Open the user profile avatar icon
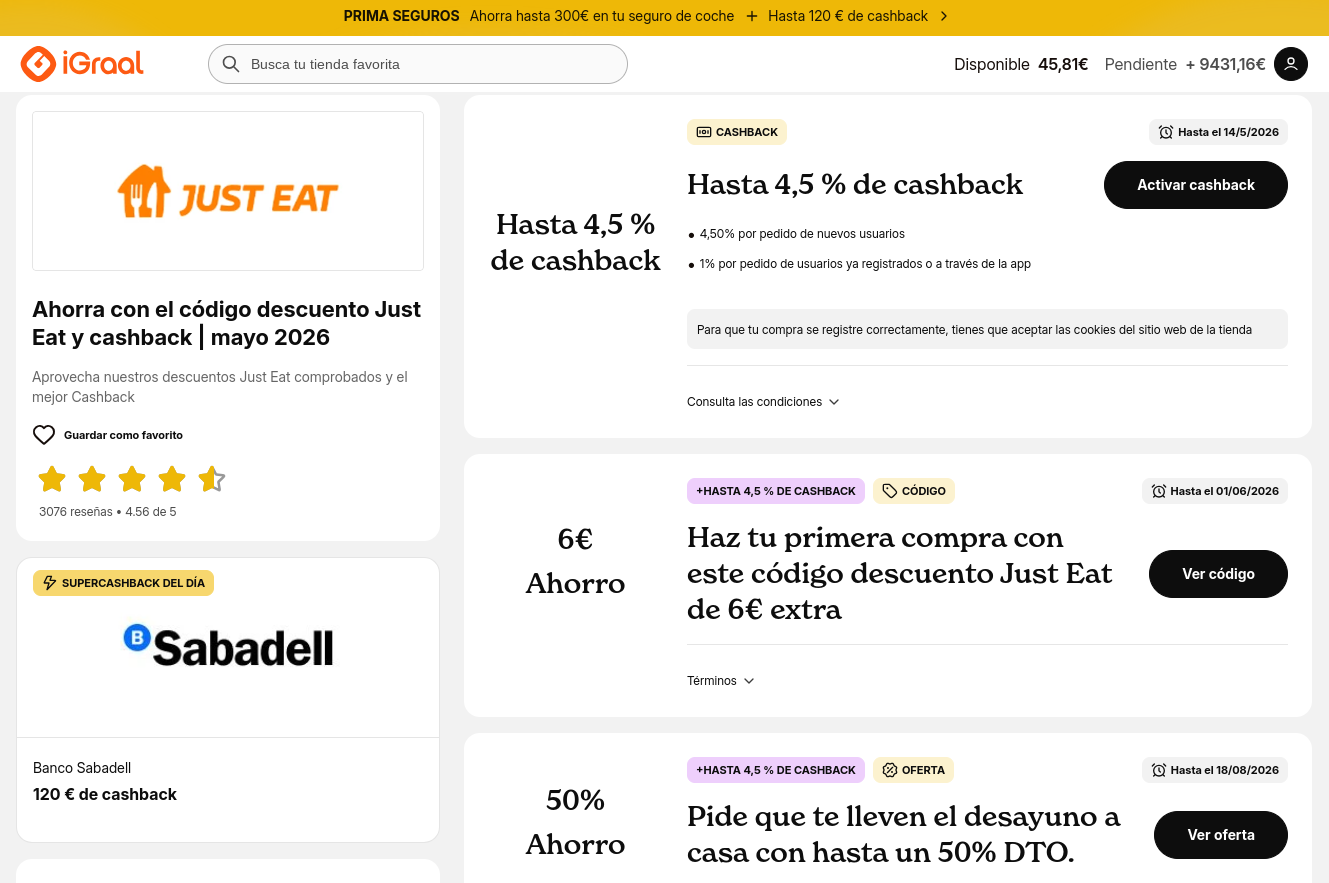This screenshot has height=883, width=1329. click(x=1291, y=64)
